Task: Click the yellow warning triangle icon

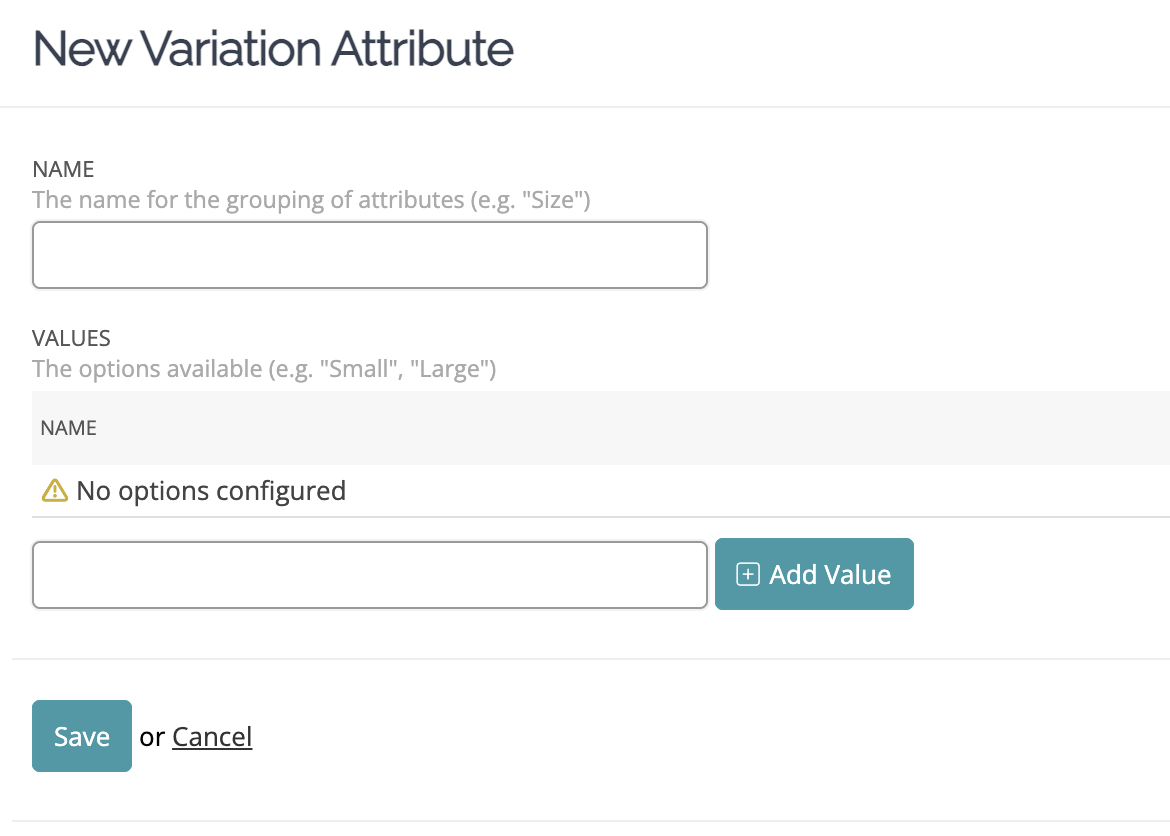Action: 54,491
